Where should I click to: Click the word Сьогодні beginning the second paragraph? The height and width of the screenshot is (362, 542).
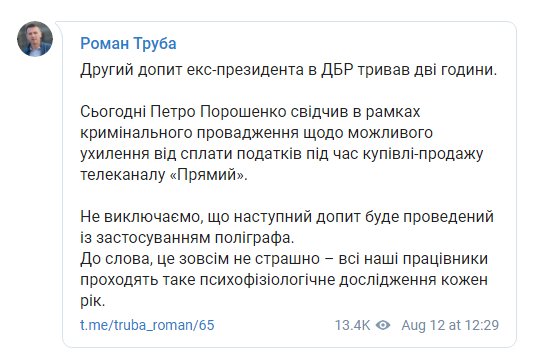(113, 112)
